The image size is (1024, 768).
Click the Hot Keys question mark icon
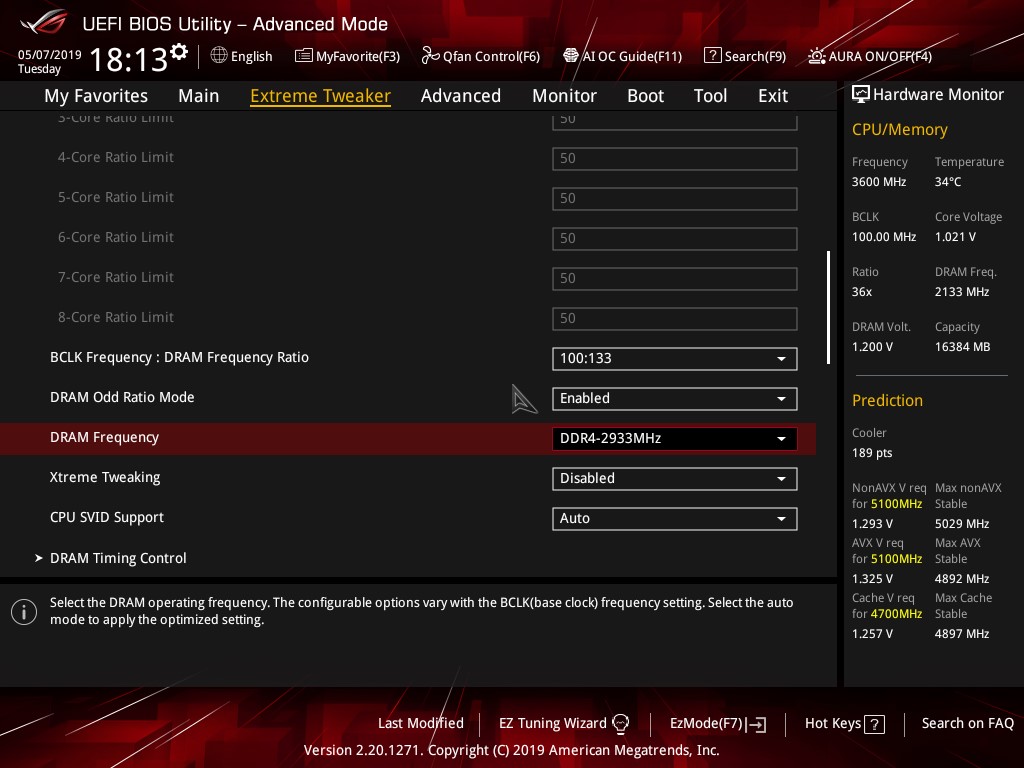[x=874, y=724]
